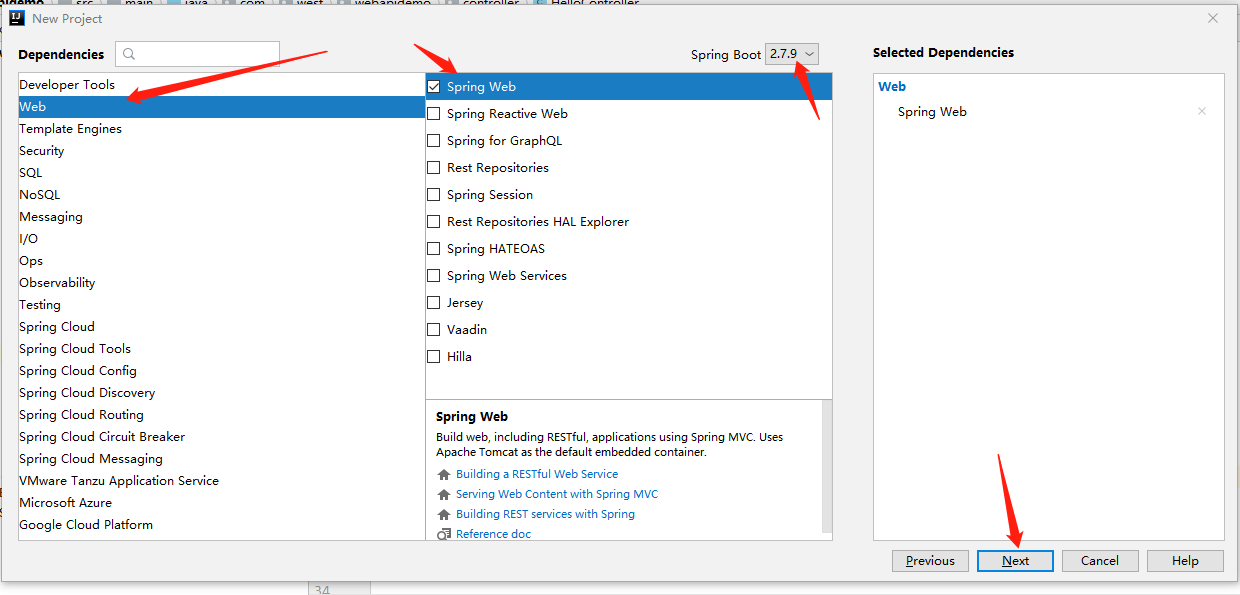Click the search magnifier icon in Dependencies
The height and width of the screenshot is (595, 1240).
(x=129, y=55)
